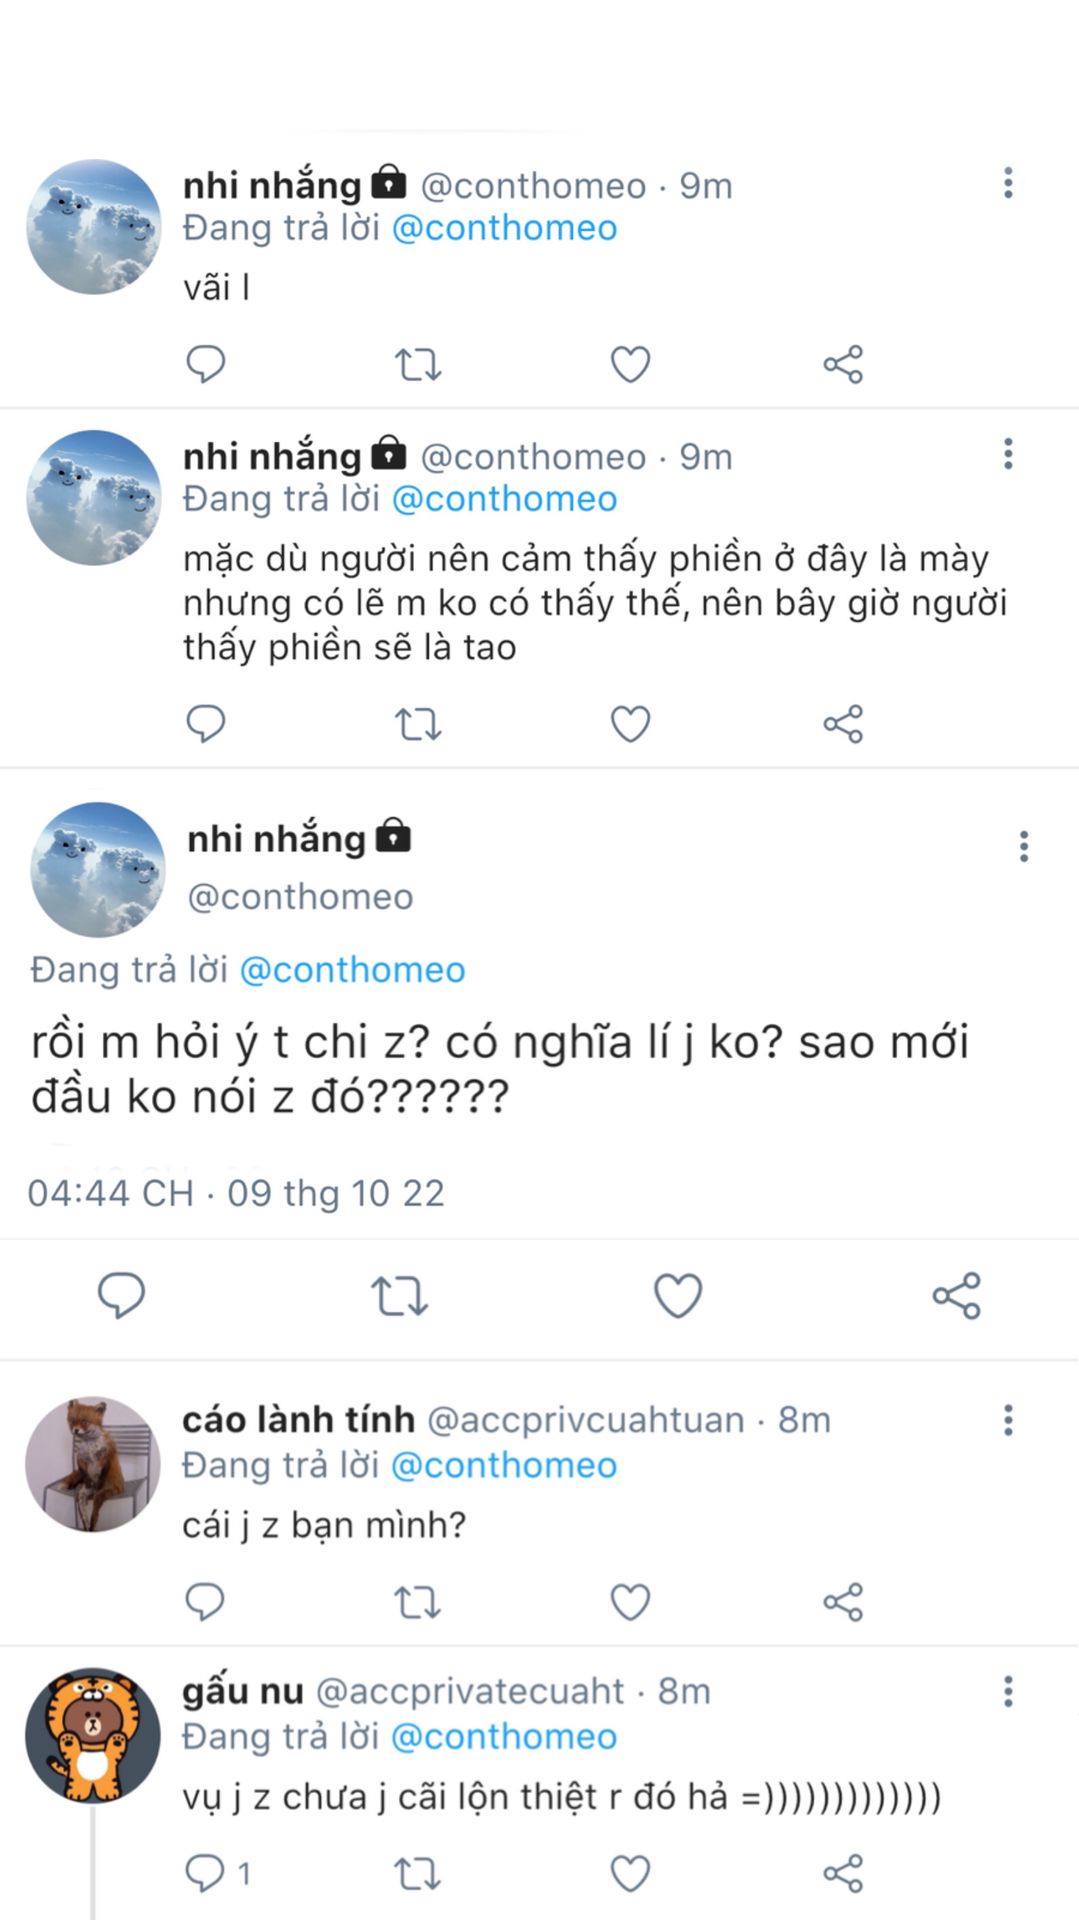The image size is (1079, 1920).
Task: Reply to "cái j z bạn mình?" tweet
Action: click(x=206, y=1602)
